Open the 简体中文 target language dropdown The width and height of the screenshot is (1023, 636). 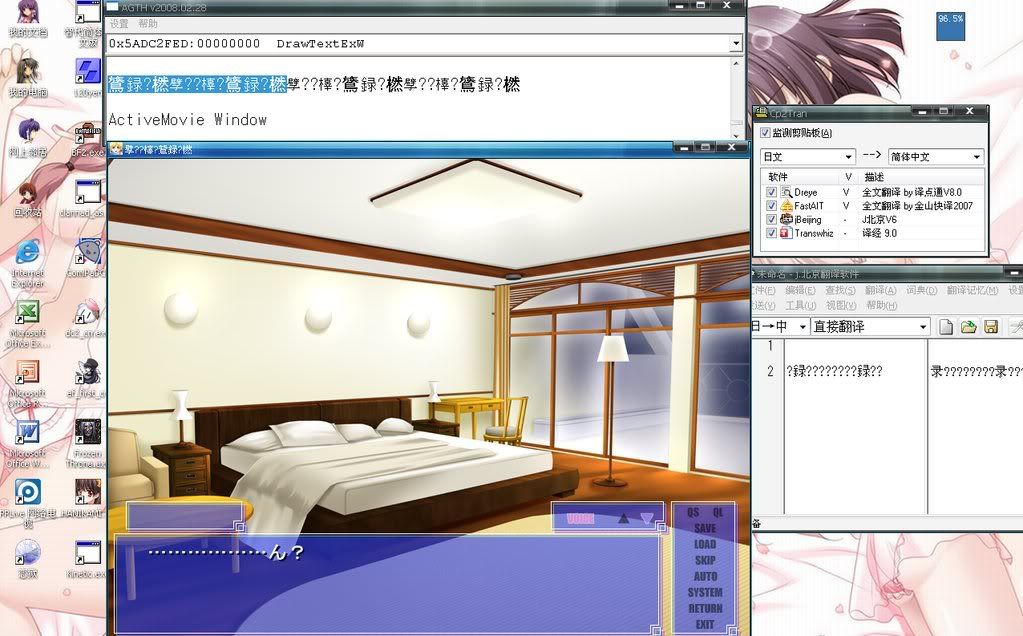click(x=977, y=157)
